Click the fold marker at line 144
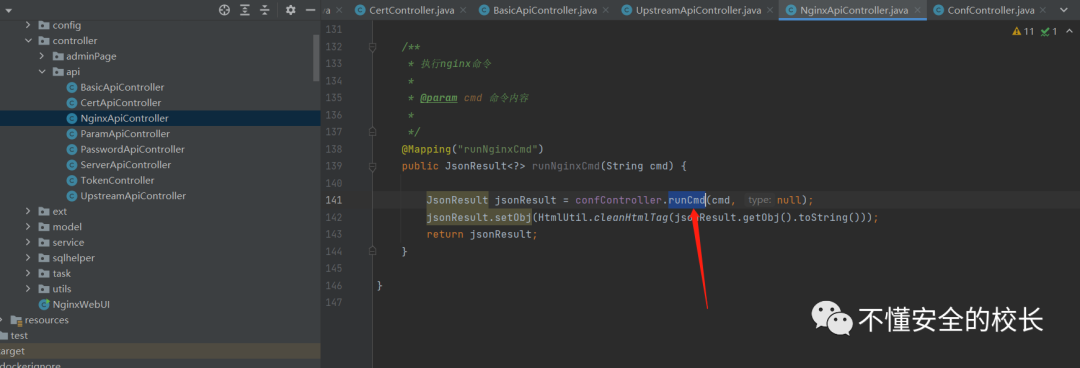This screenshot has height=368, width=1080. (x=373, y=250)
